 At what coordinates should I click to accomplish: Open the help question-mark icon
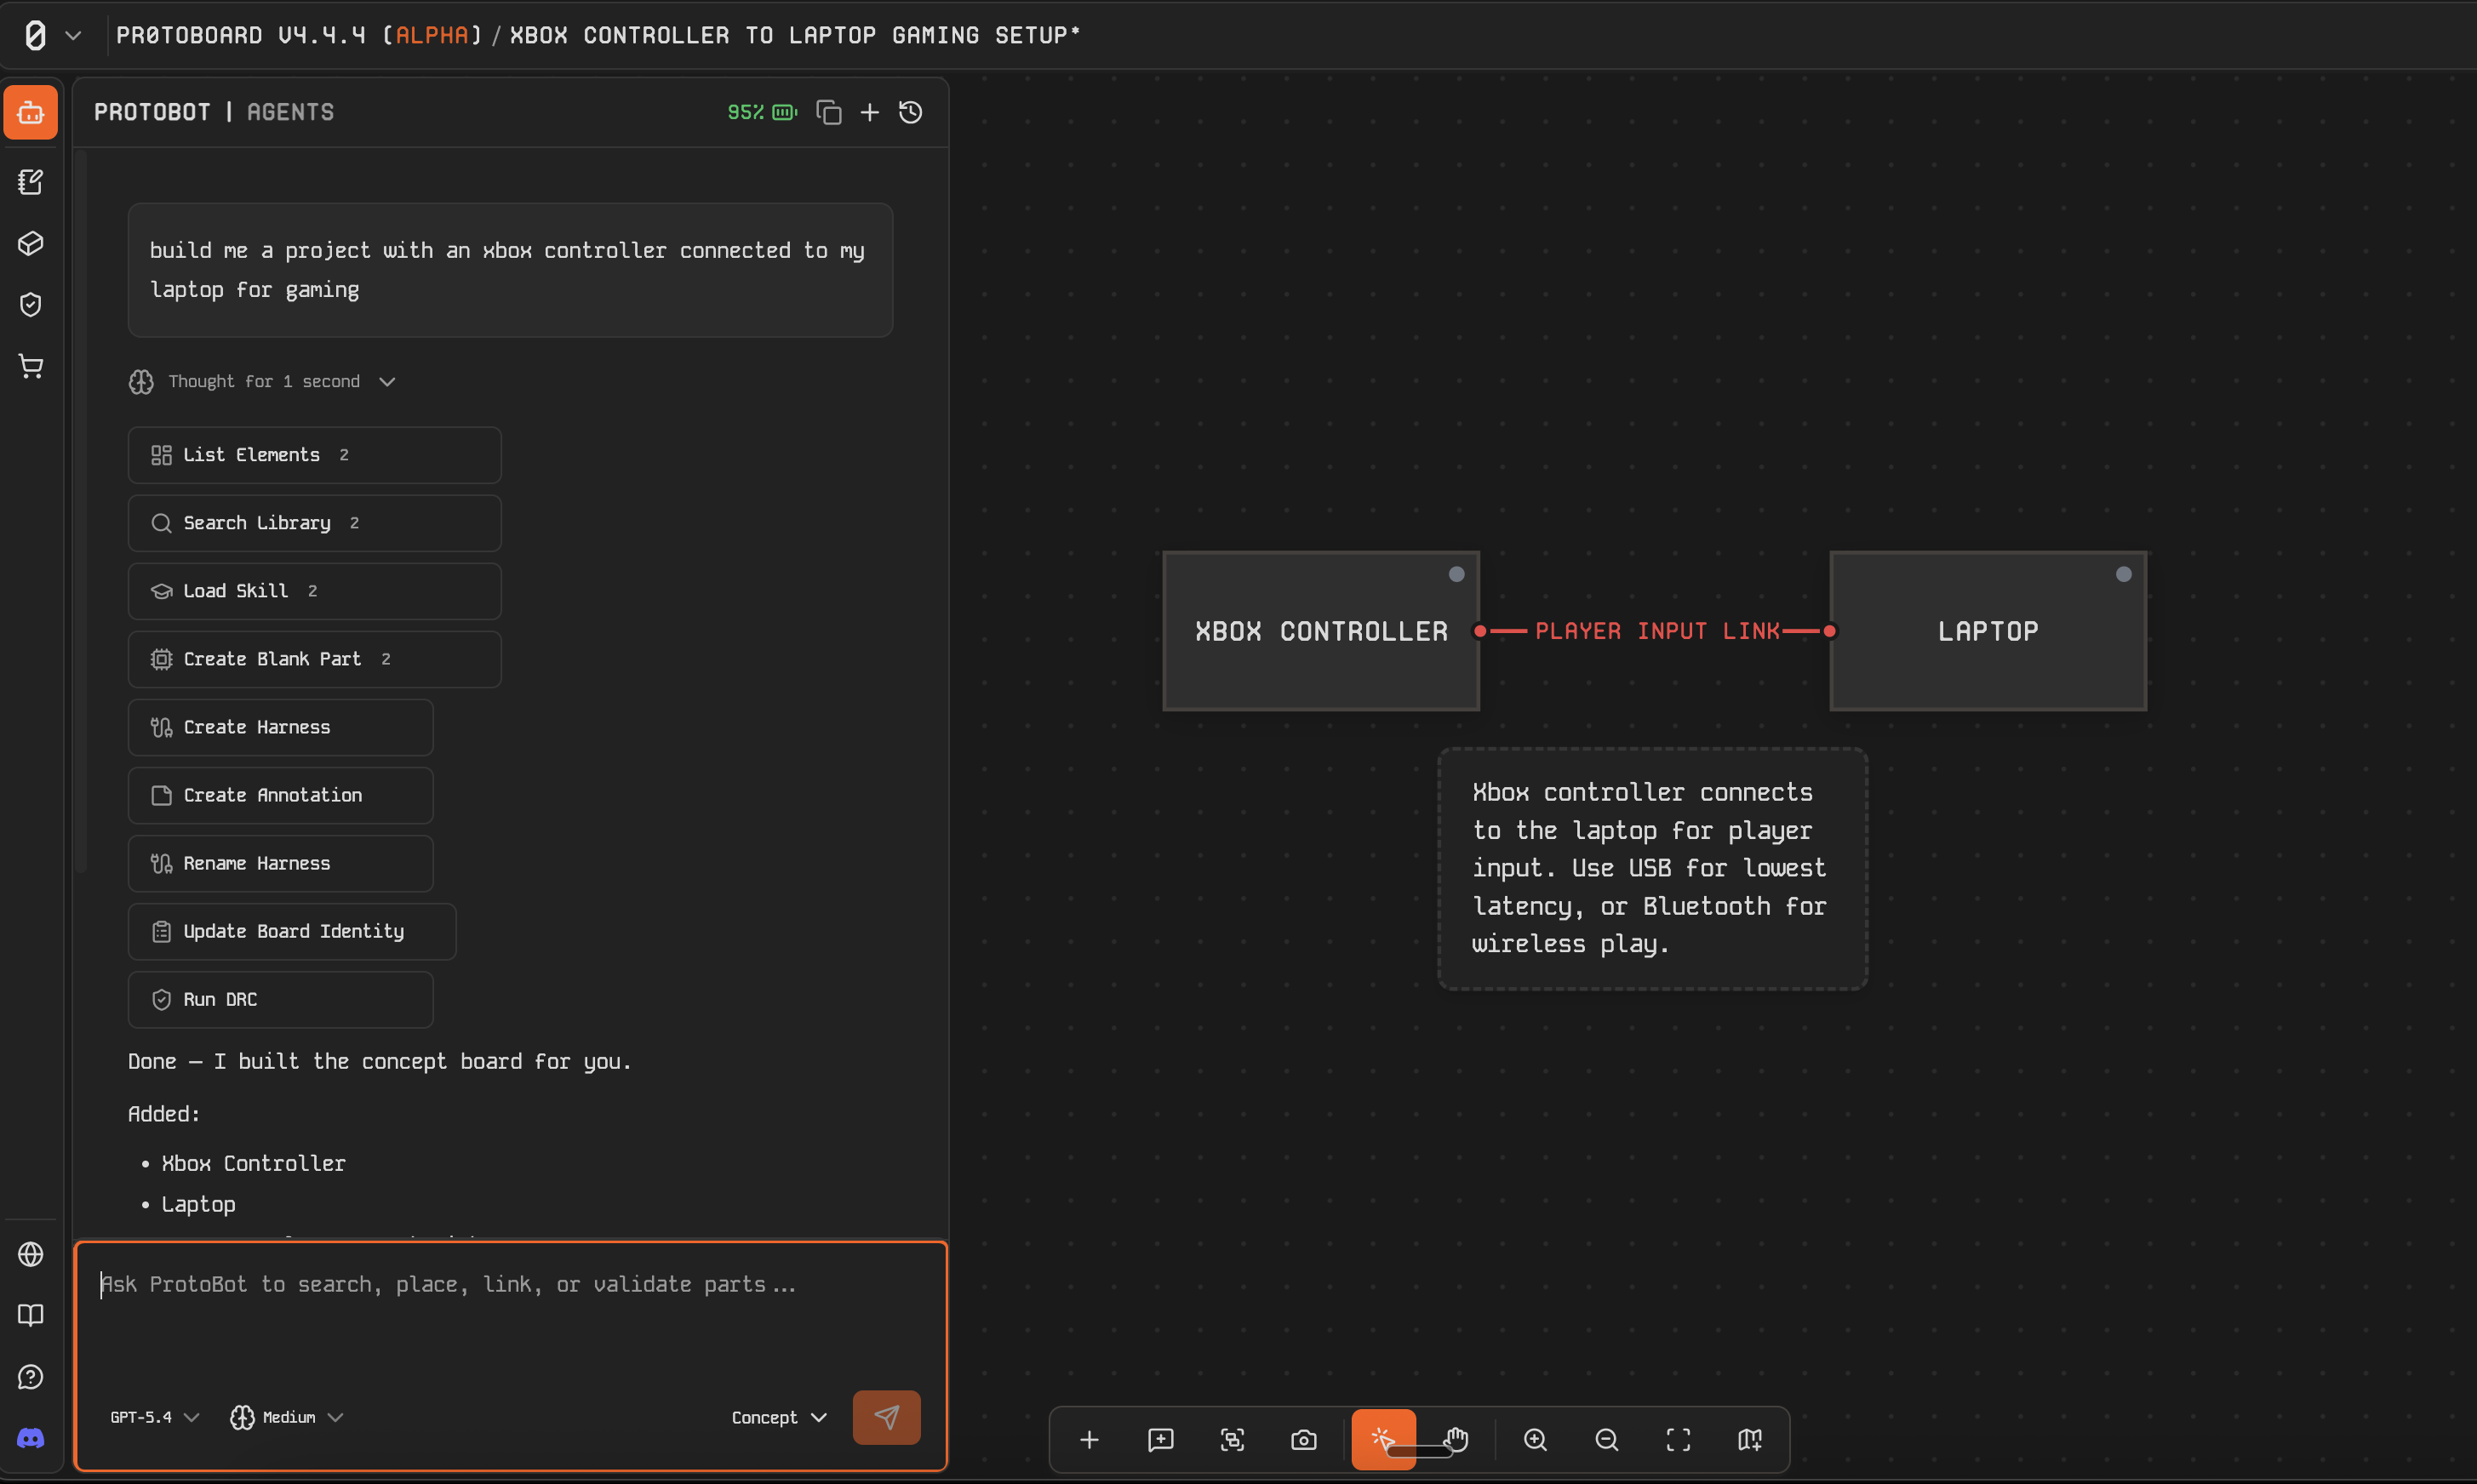[31, 1377]
